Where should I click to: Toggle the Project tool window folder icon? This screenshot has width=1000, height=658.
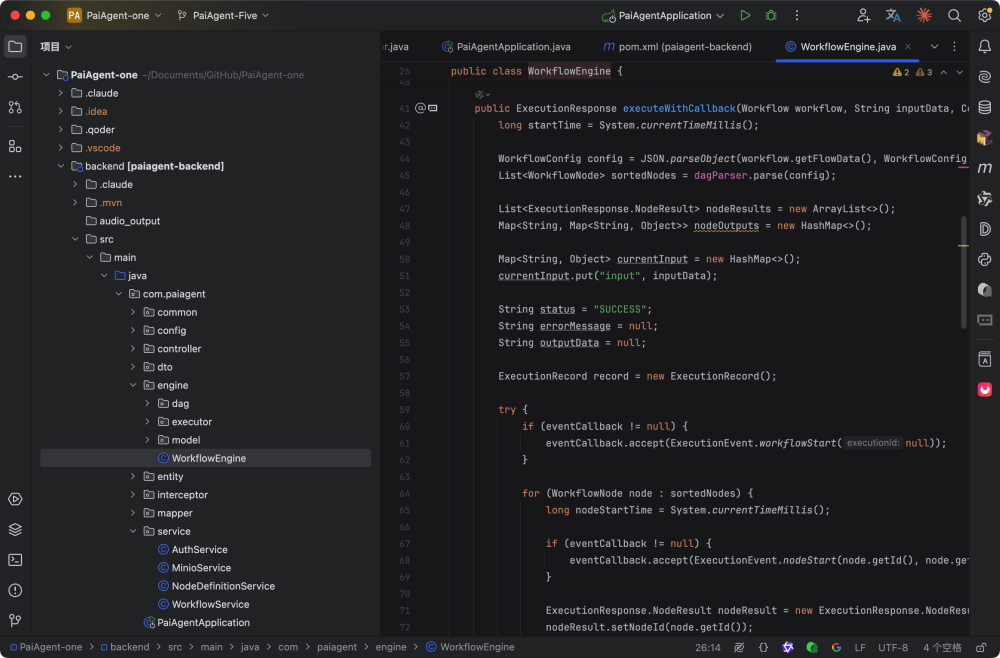coord(15,46)
